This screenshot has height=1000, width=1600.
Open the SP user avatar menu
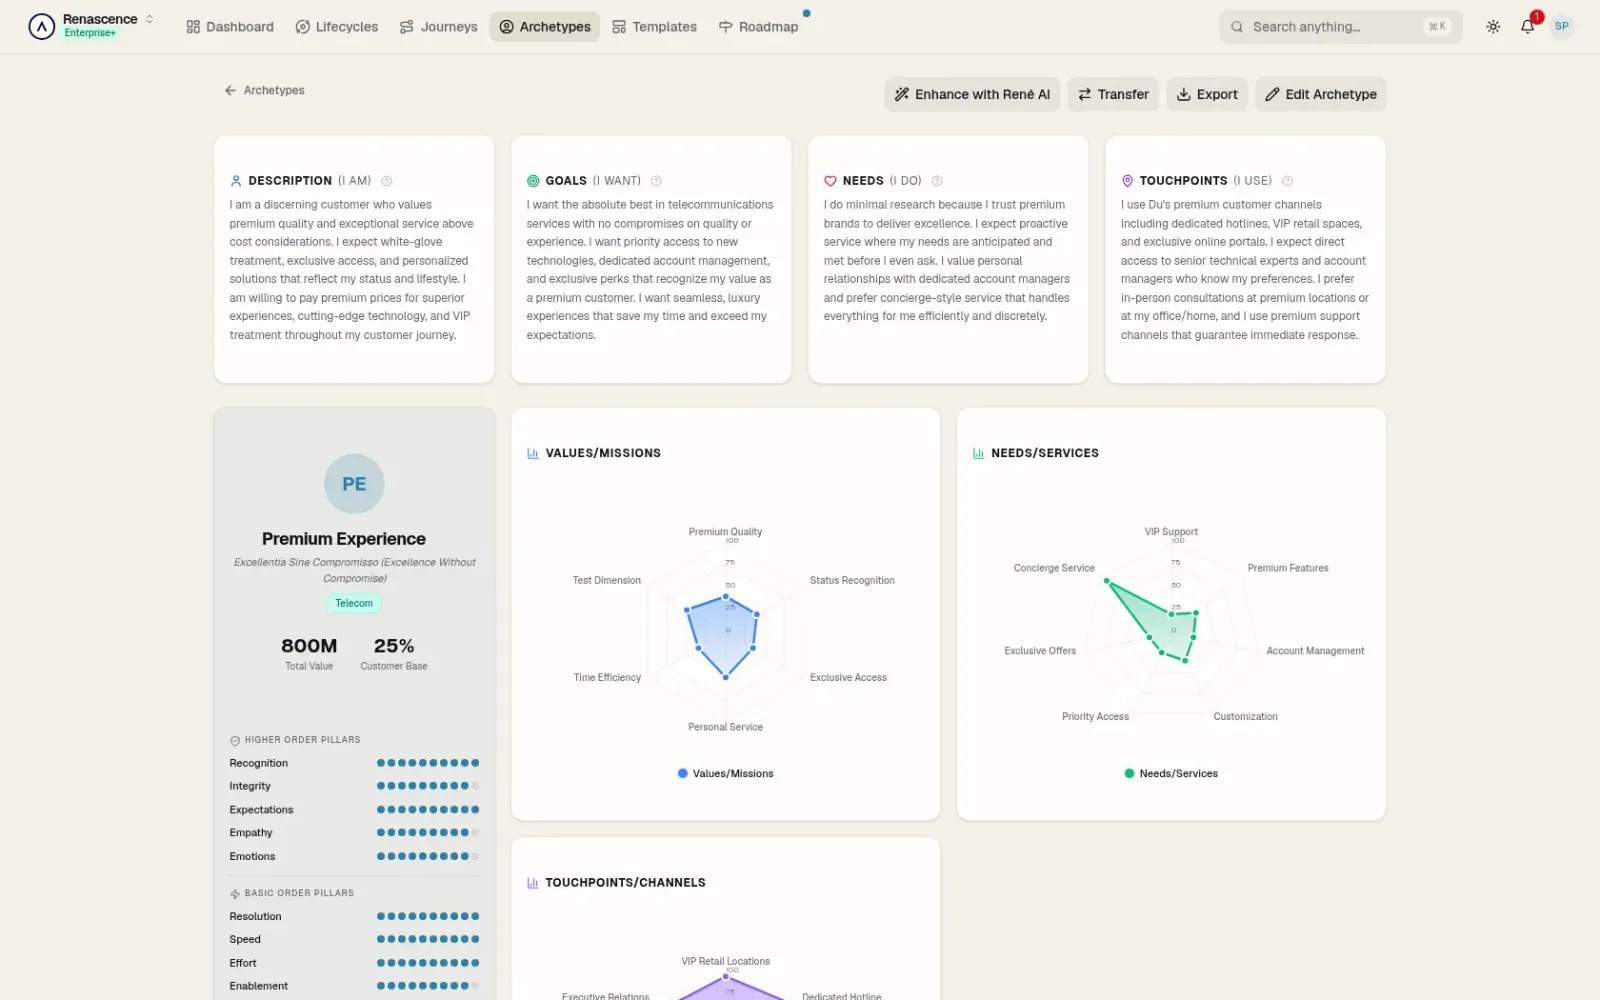pyautogui.click(x=1562, y=26)
